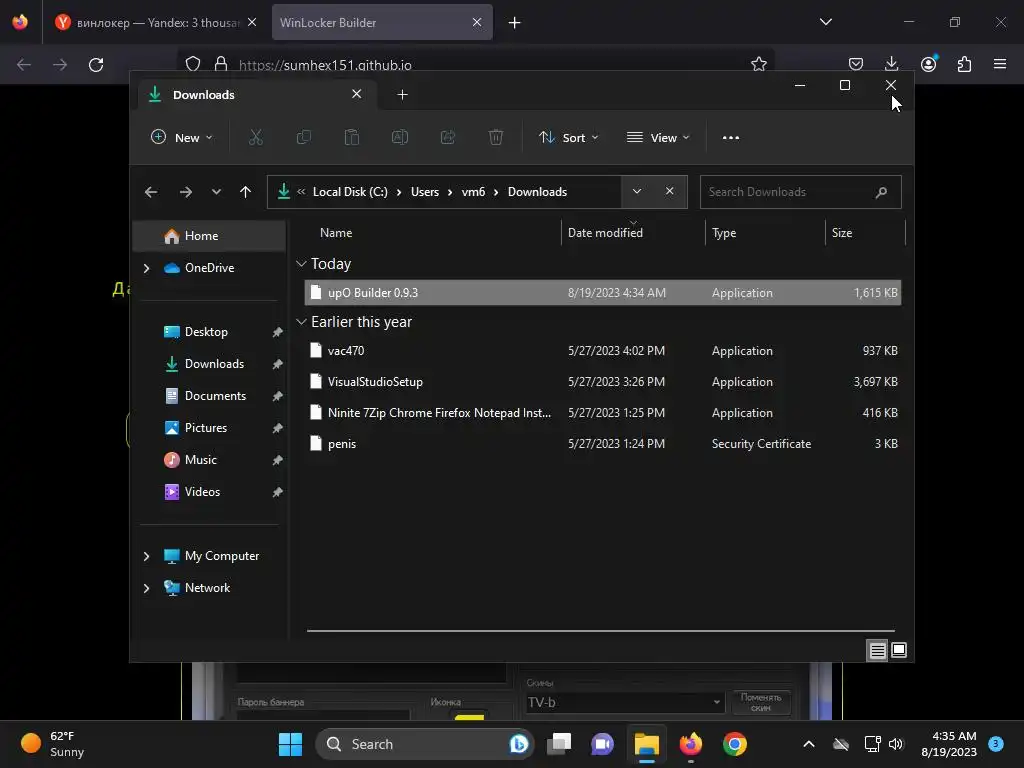This screenshot has height=768, width=1024.
Task: Open Firefox downloads panel arrow icon
Action: click(891, 64)
